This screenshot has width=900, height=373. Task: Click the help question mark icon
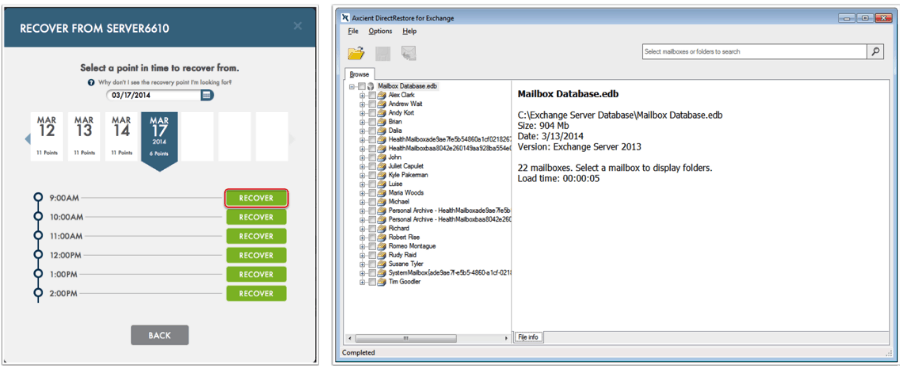(x=91, y=83)
